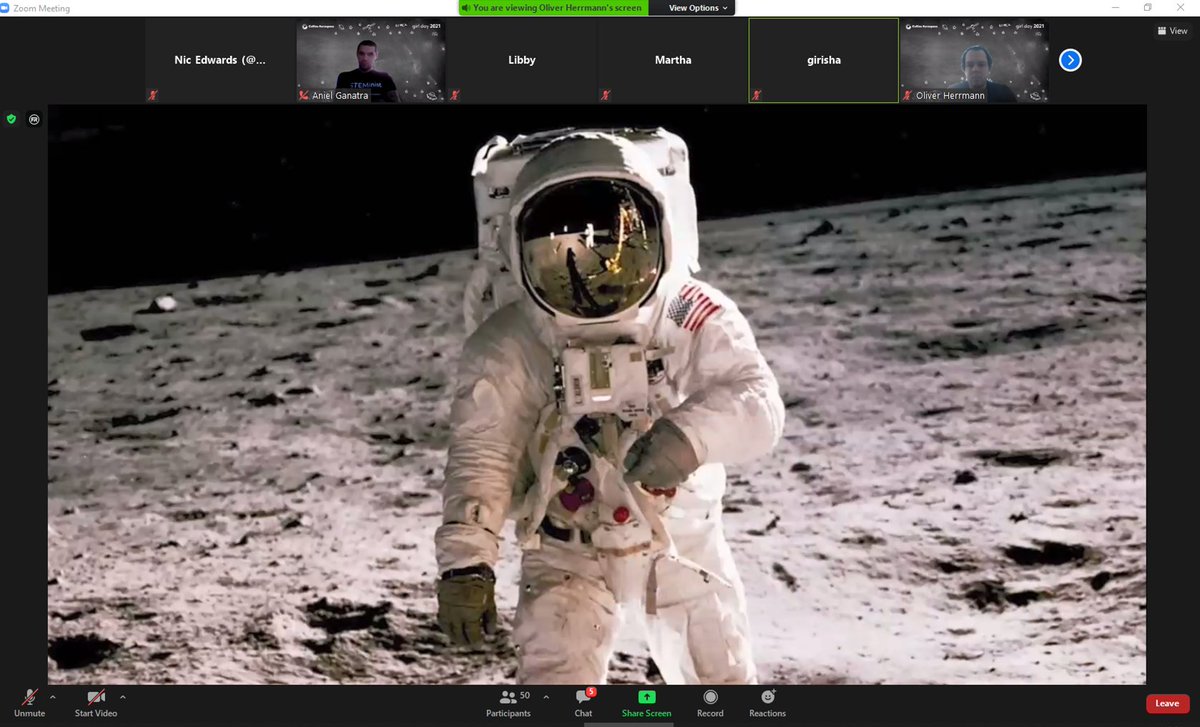This screenshot has height=727, width=1200.
Task: Click muted mic icon on Libby tile
Action: (455, 95)
